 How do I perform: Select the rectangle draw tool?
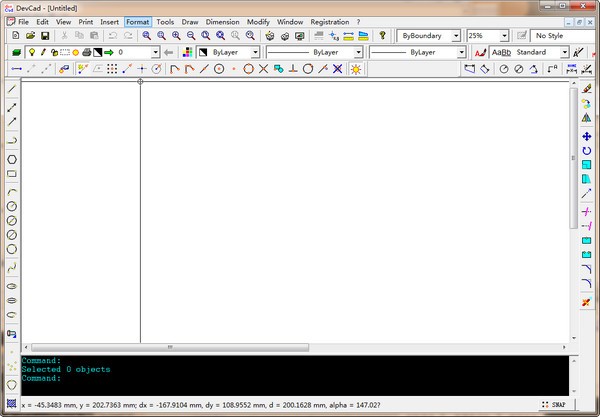point(11,173)
